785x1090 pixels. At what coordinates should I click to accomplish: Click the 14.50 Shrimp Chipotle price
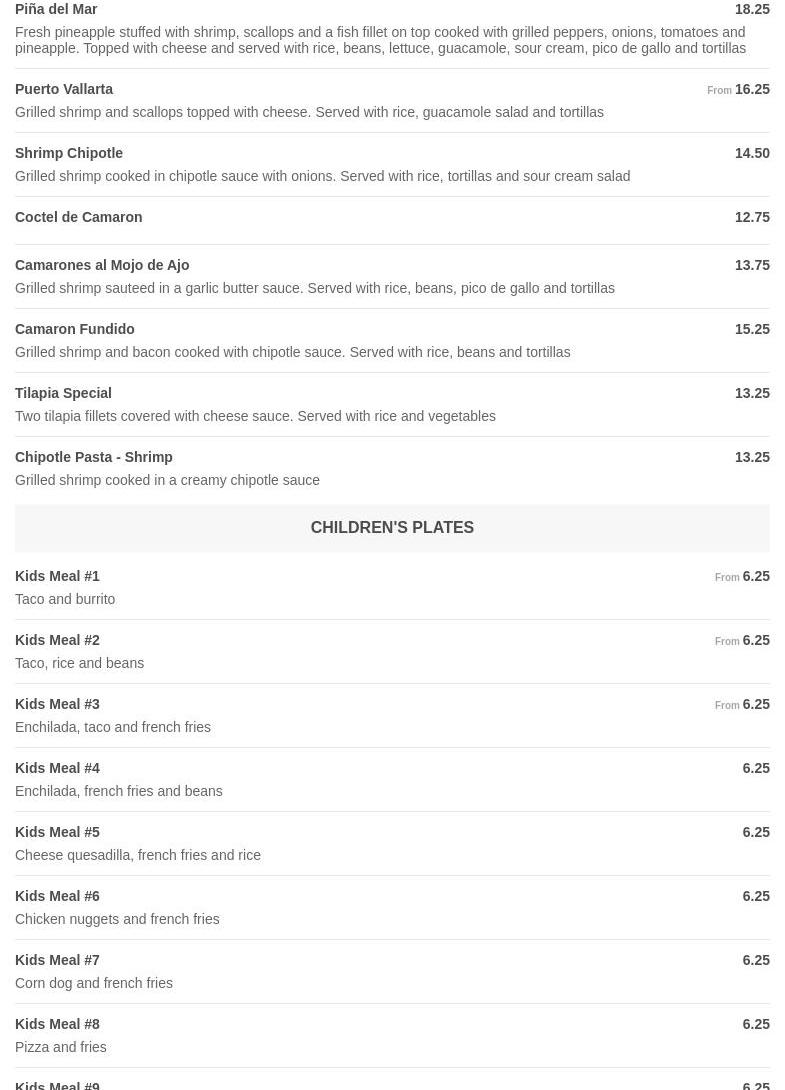752,153
